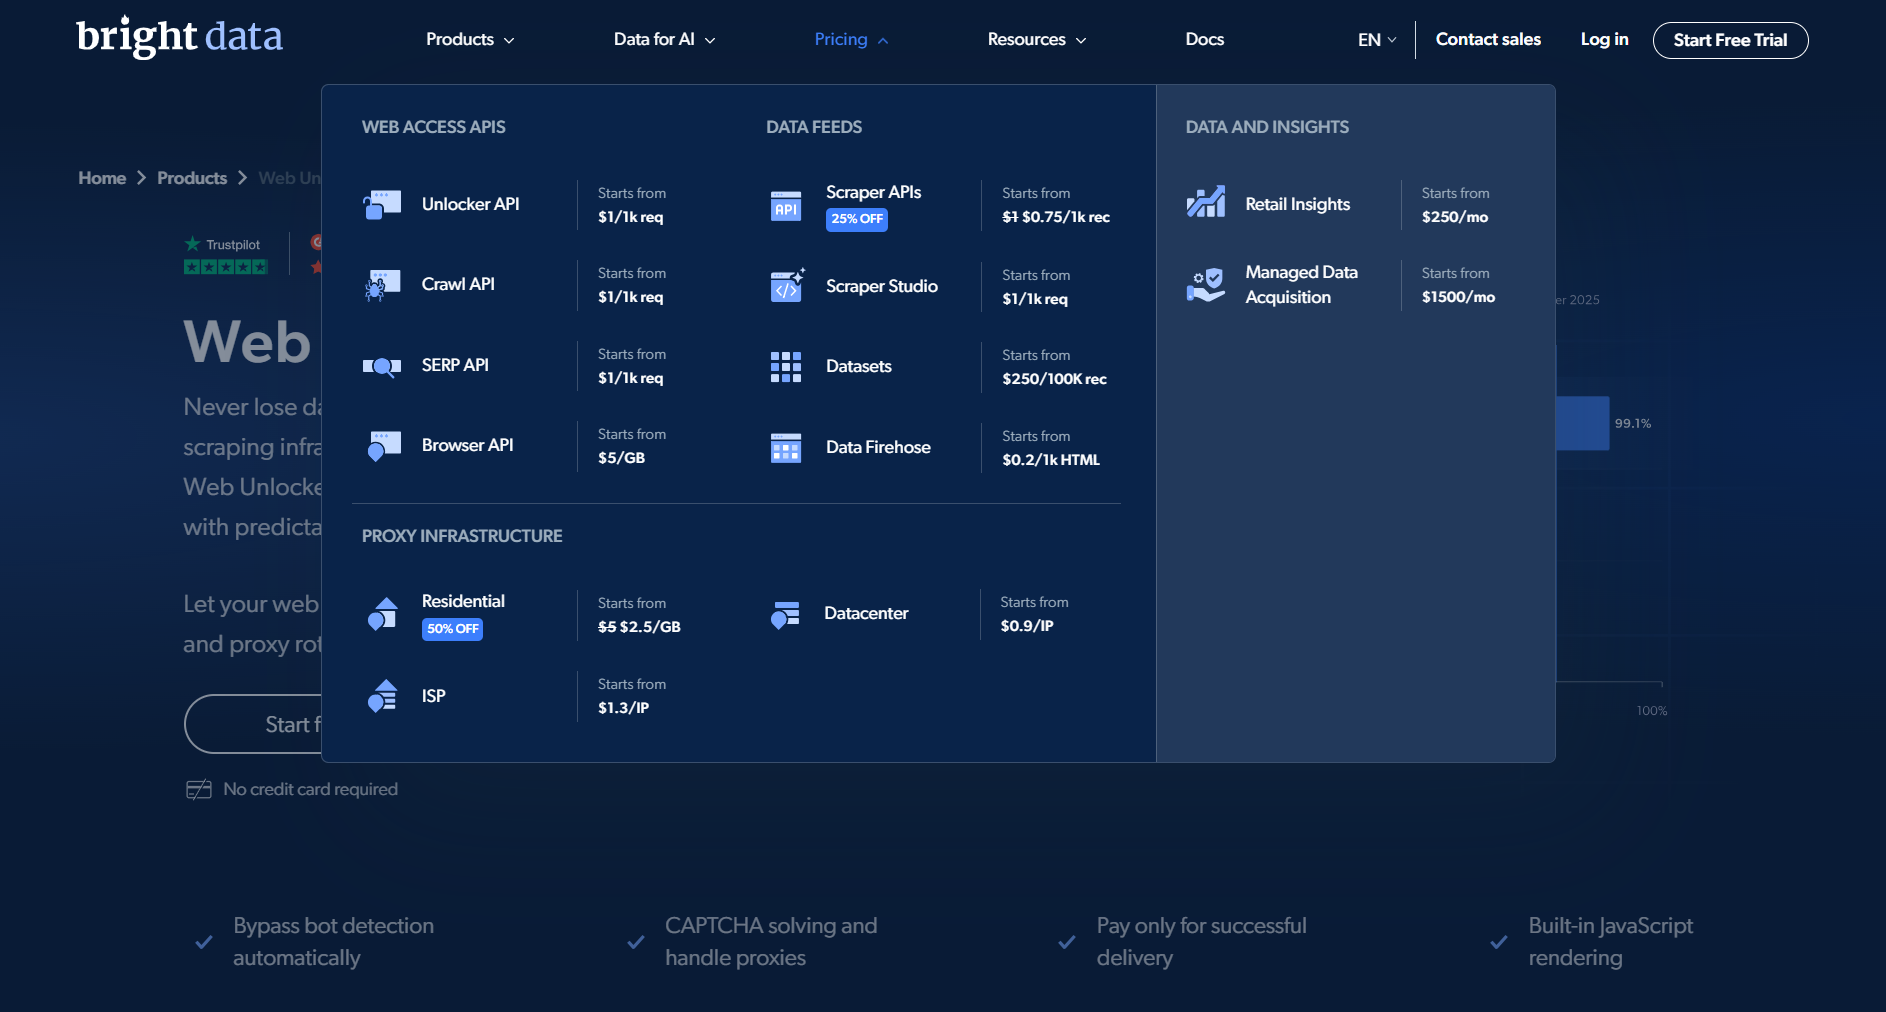Open Retail Insights pricing
The height and width of the screenshot is (1012, 1886).
click(1297, 204)
